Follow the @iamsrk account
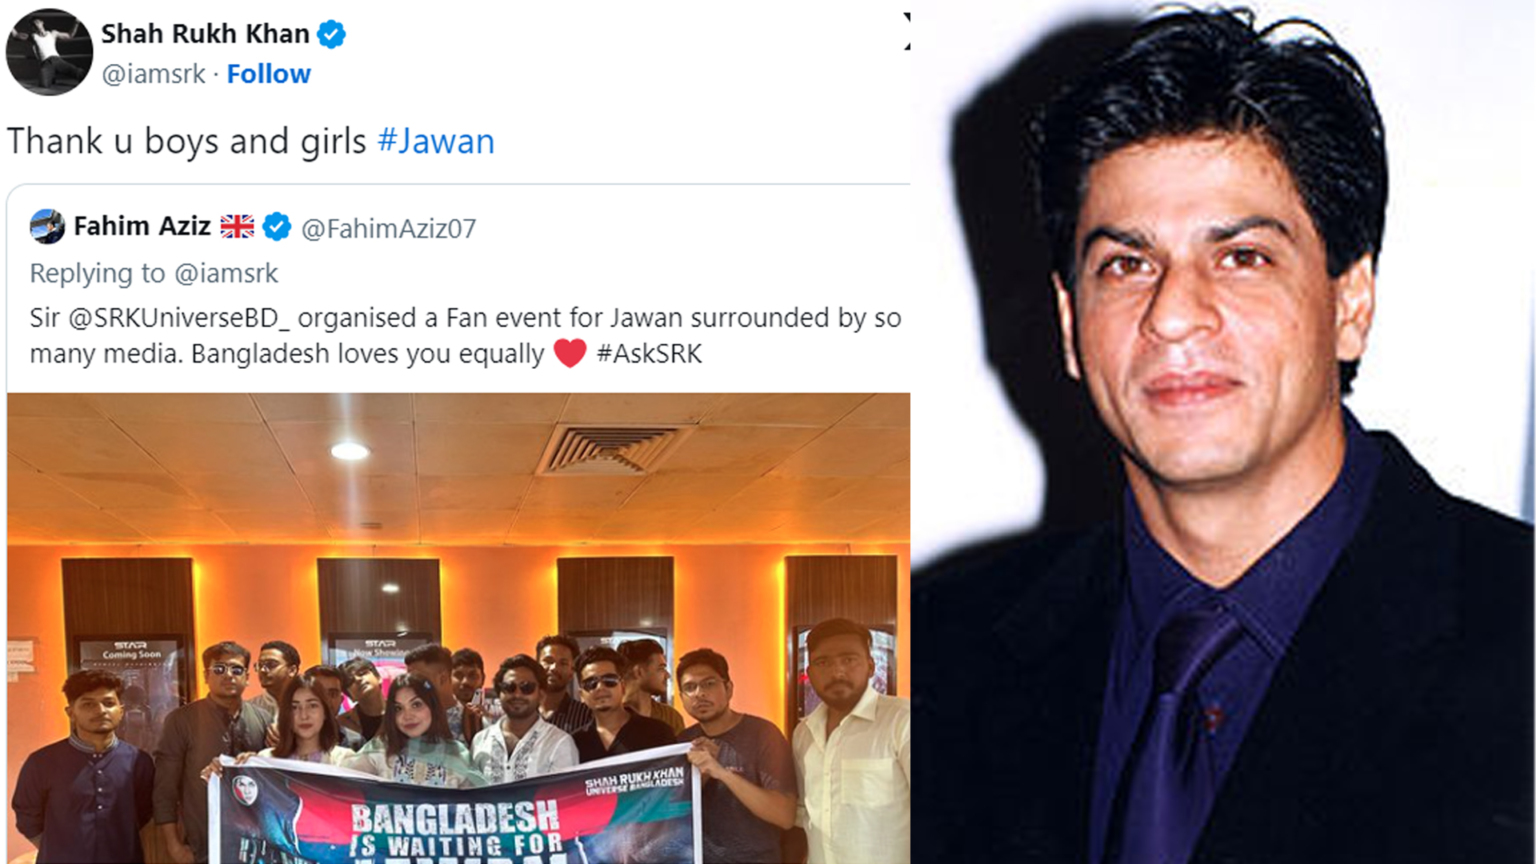This screenshot has height=864, width=1536. tap(268, 74)
